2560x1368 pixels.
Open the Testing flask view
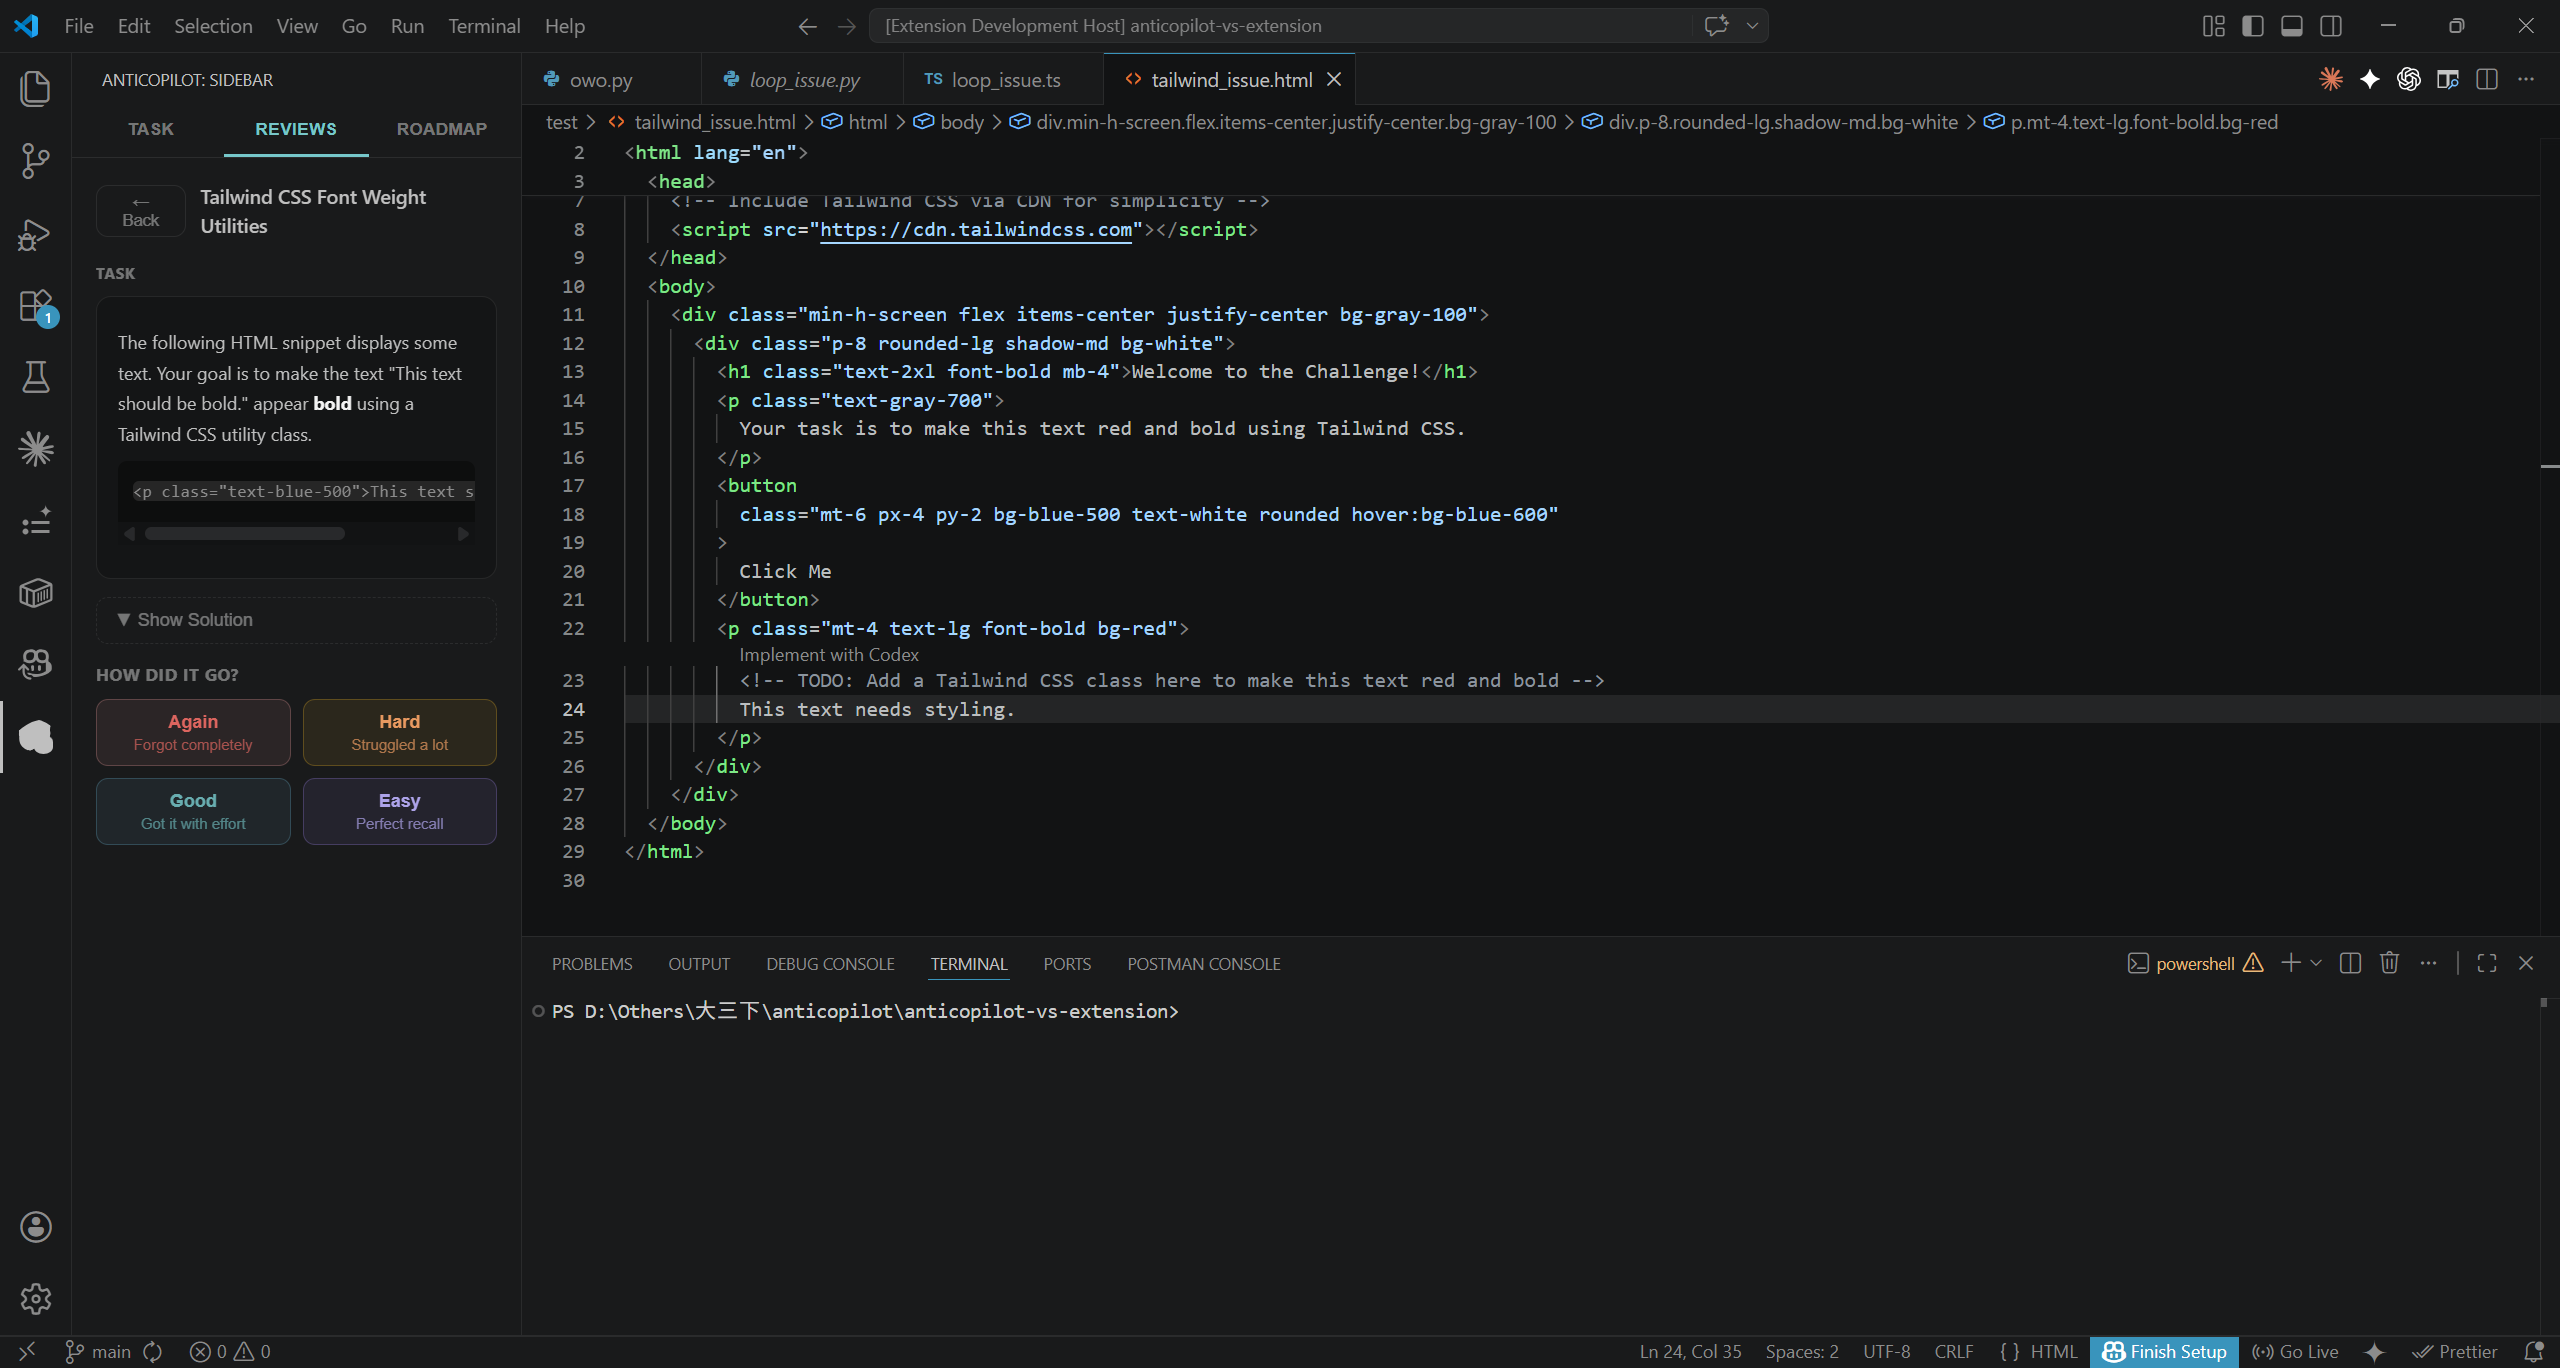36,377
